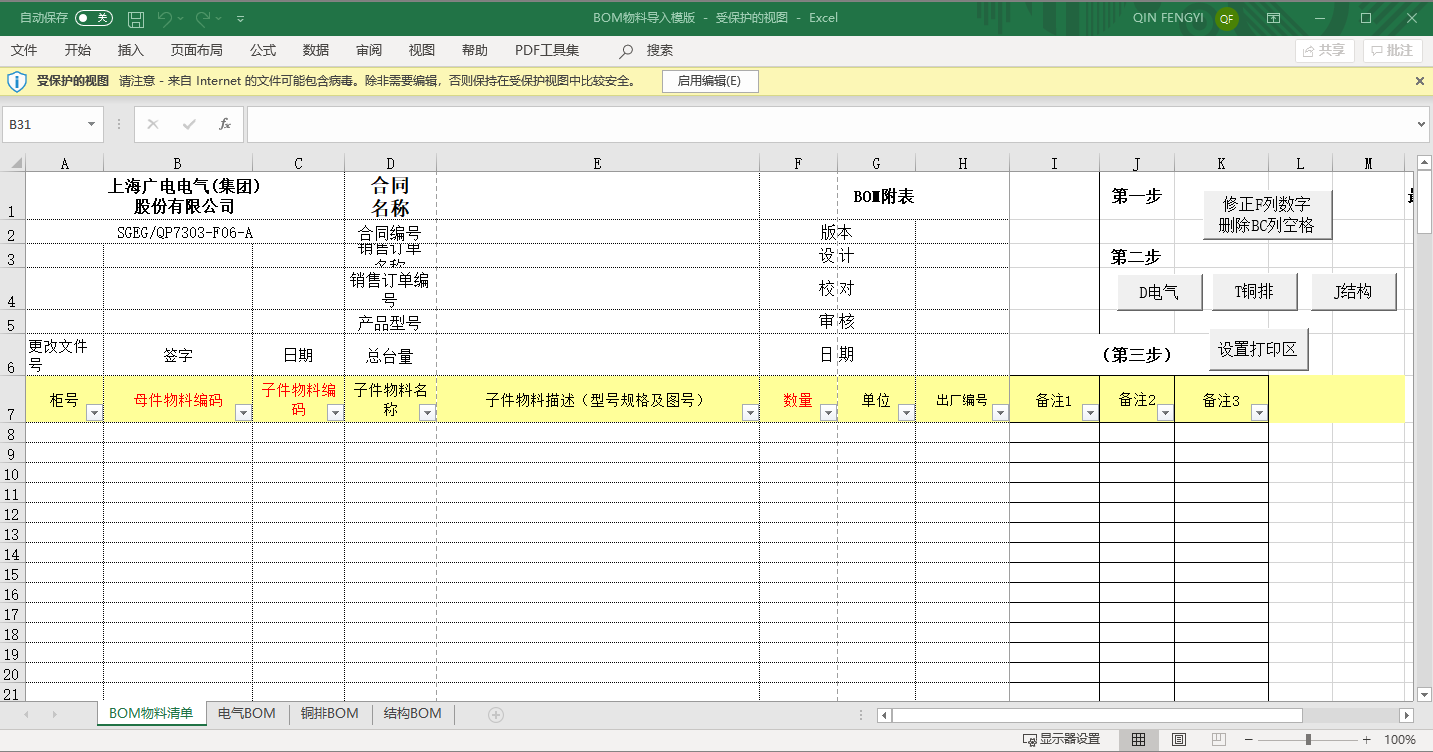Screen dimensions: 1433x752
Task: Open the filter dropdown on 柜号 column
Action: point(93,412)
